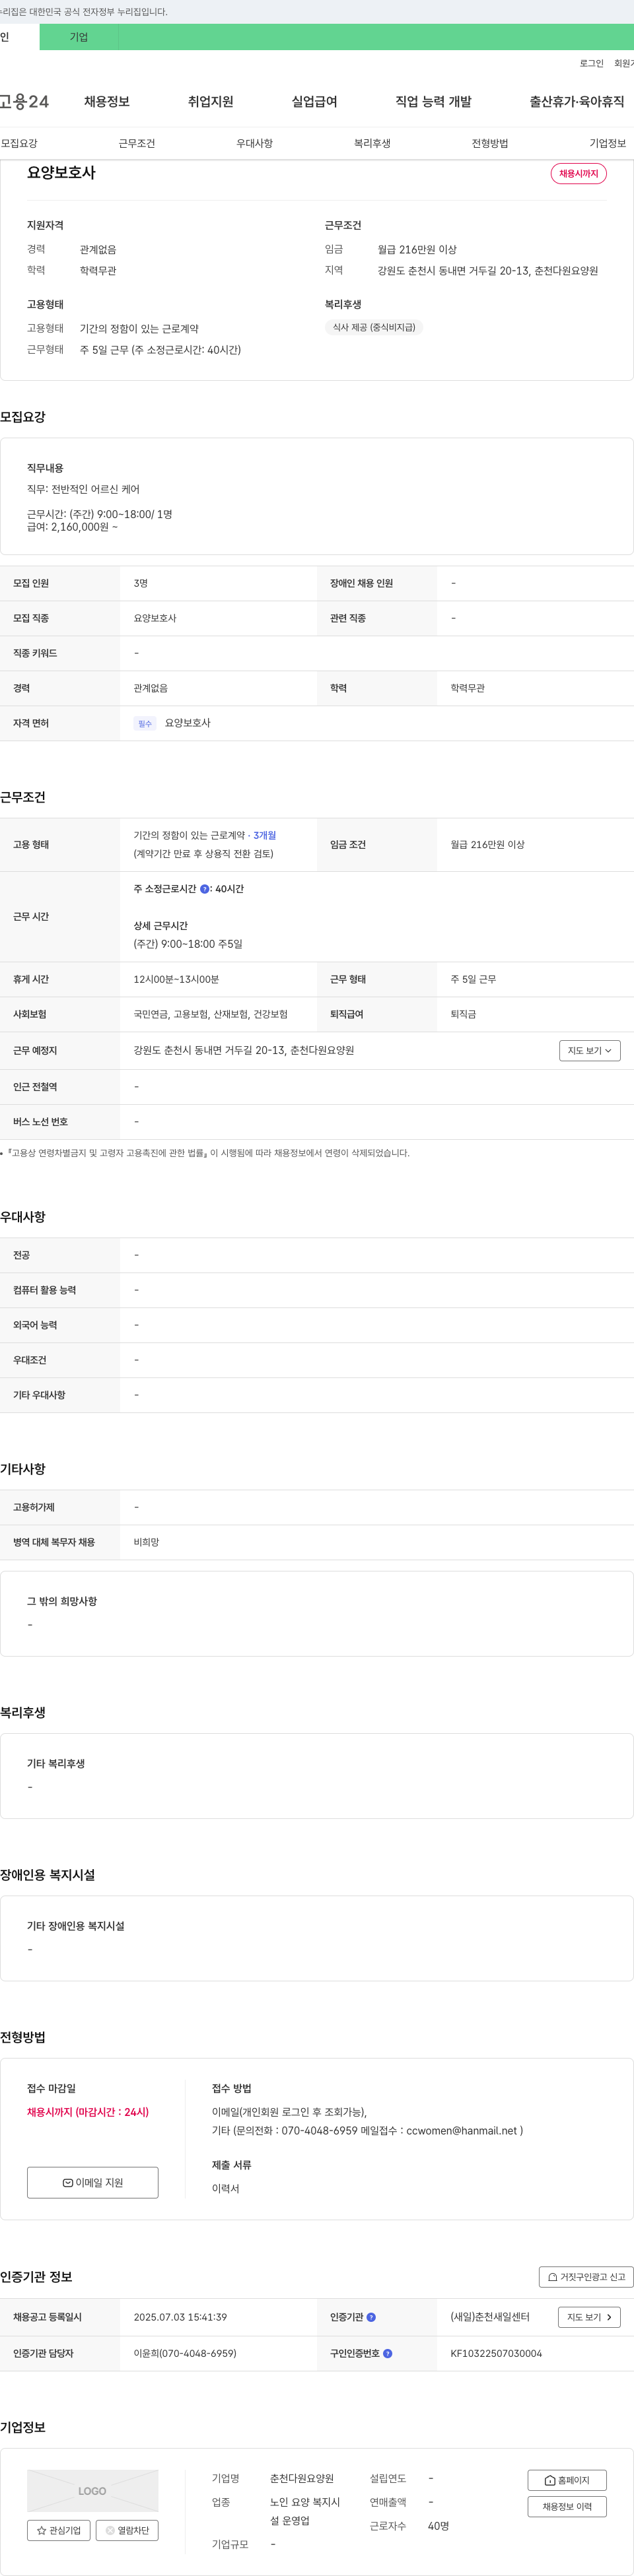The image size is (634, 2576).
Task: Click the 고용24 logo
Action: pyautogui.click(x=24, y=102)
